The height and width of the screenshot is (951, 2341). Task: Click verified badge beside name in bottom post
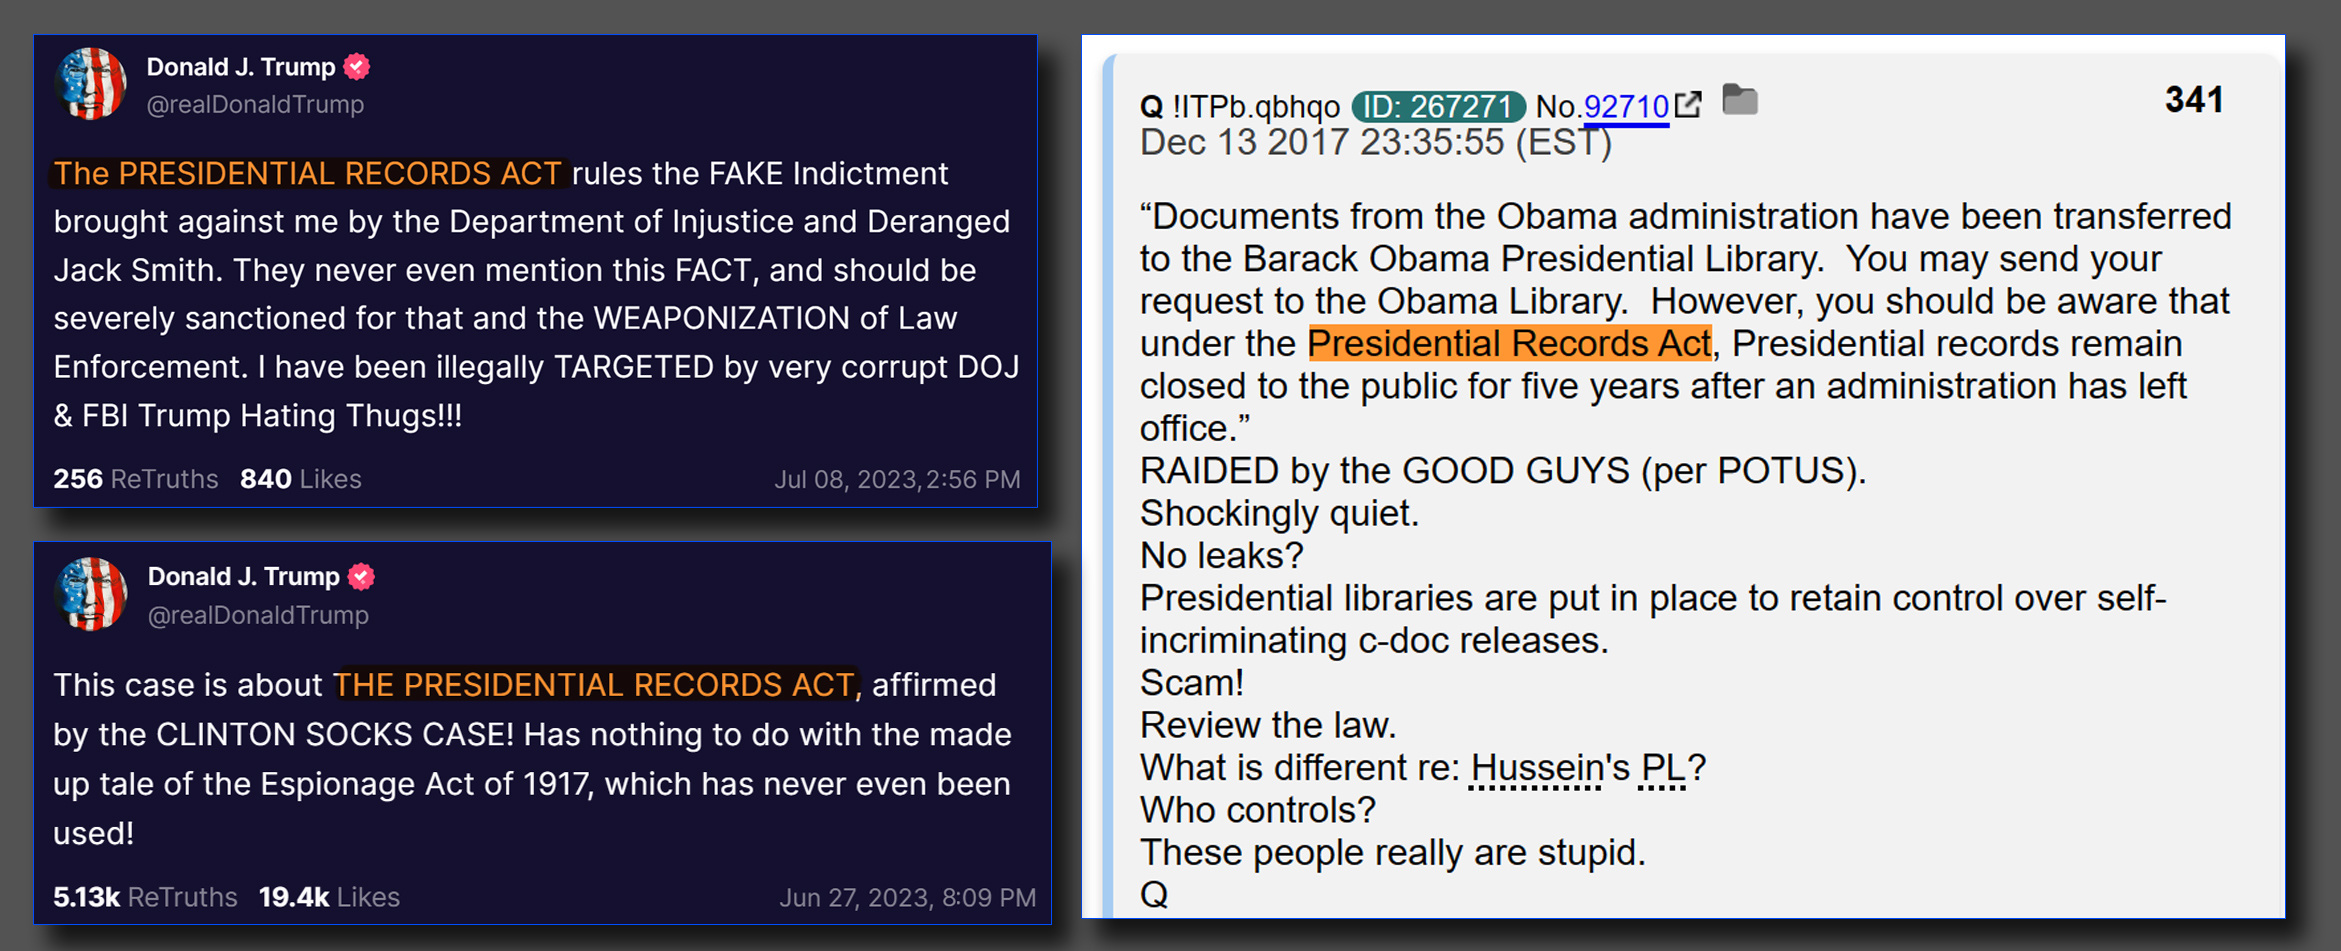(x=362, y=577)
